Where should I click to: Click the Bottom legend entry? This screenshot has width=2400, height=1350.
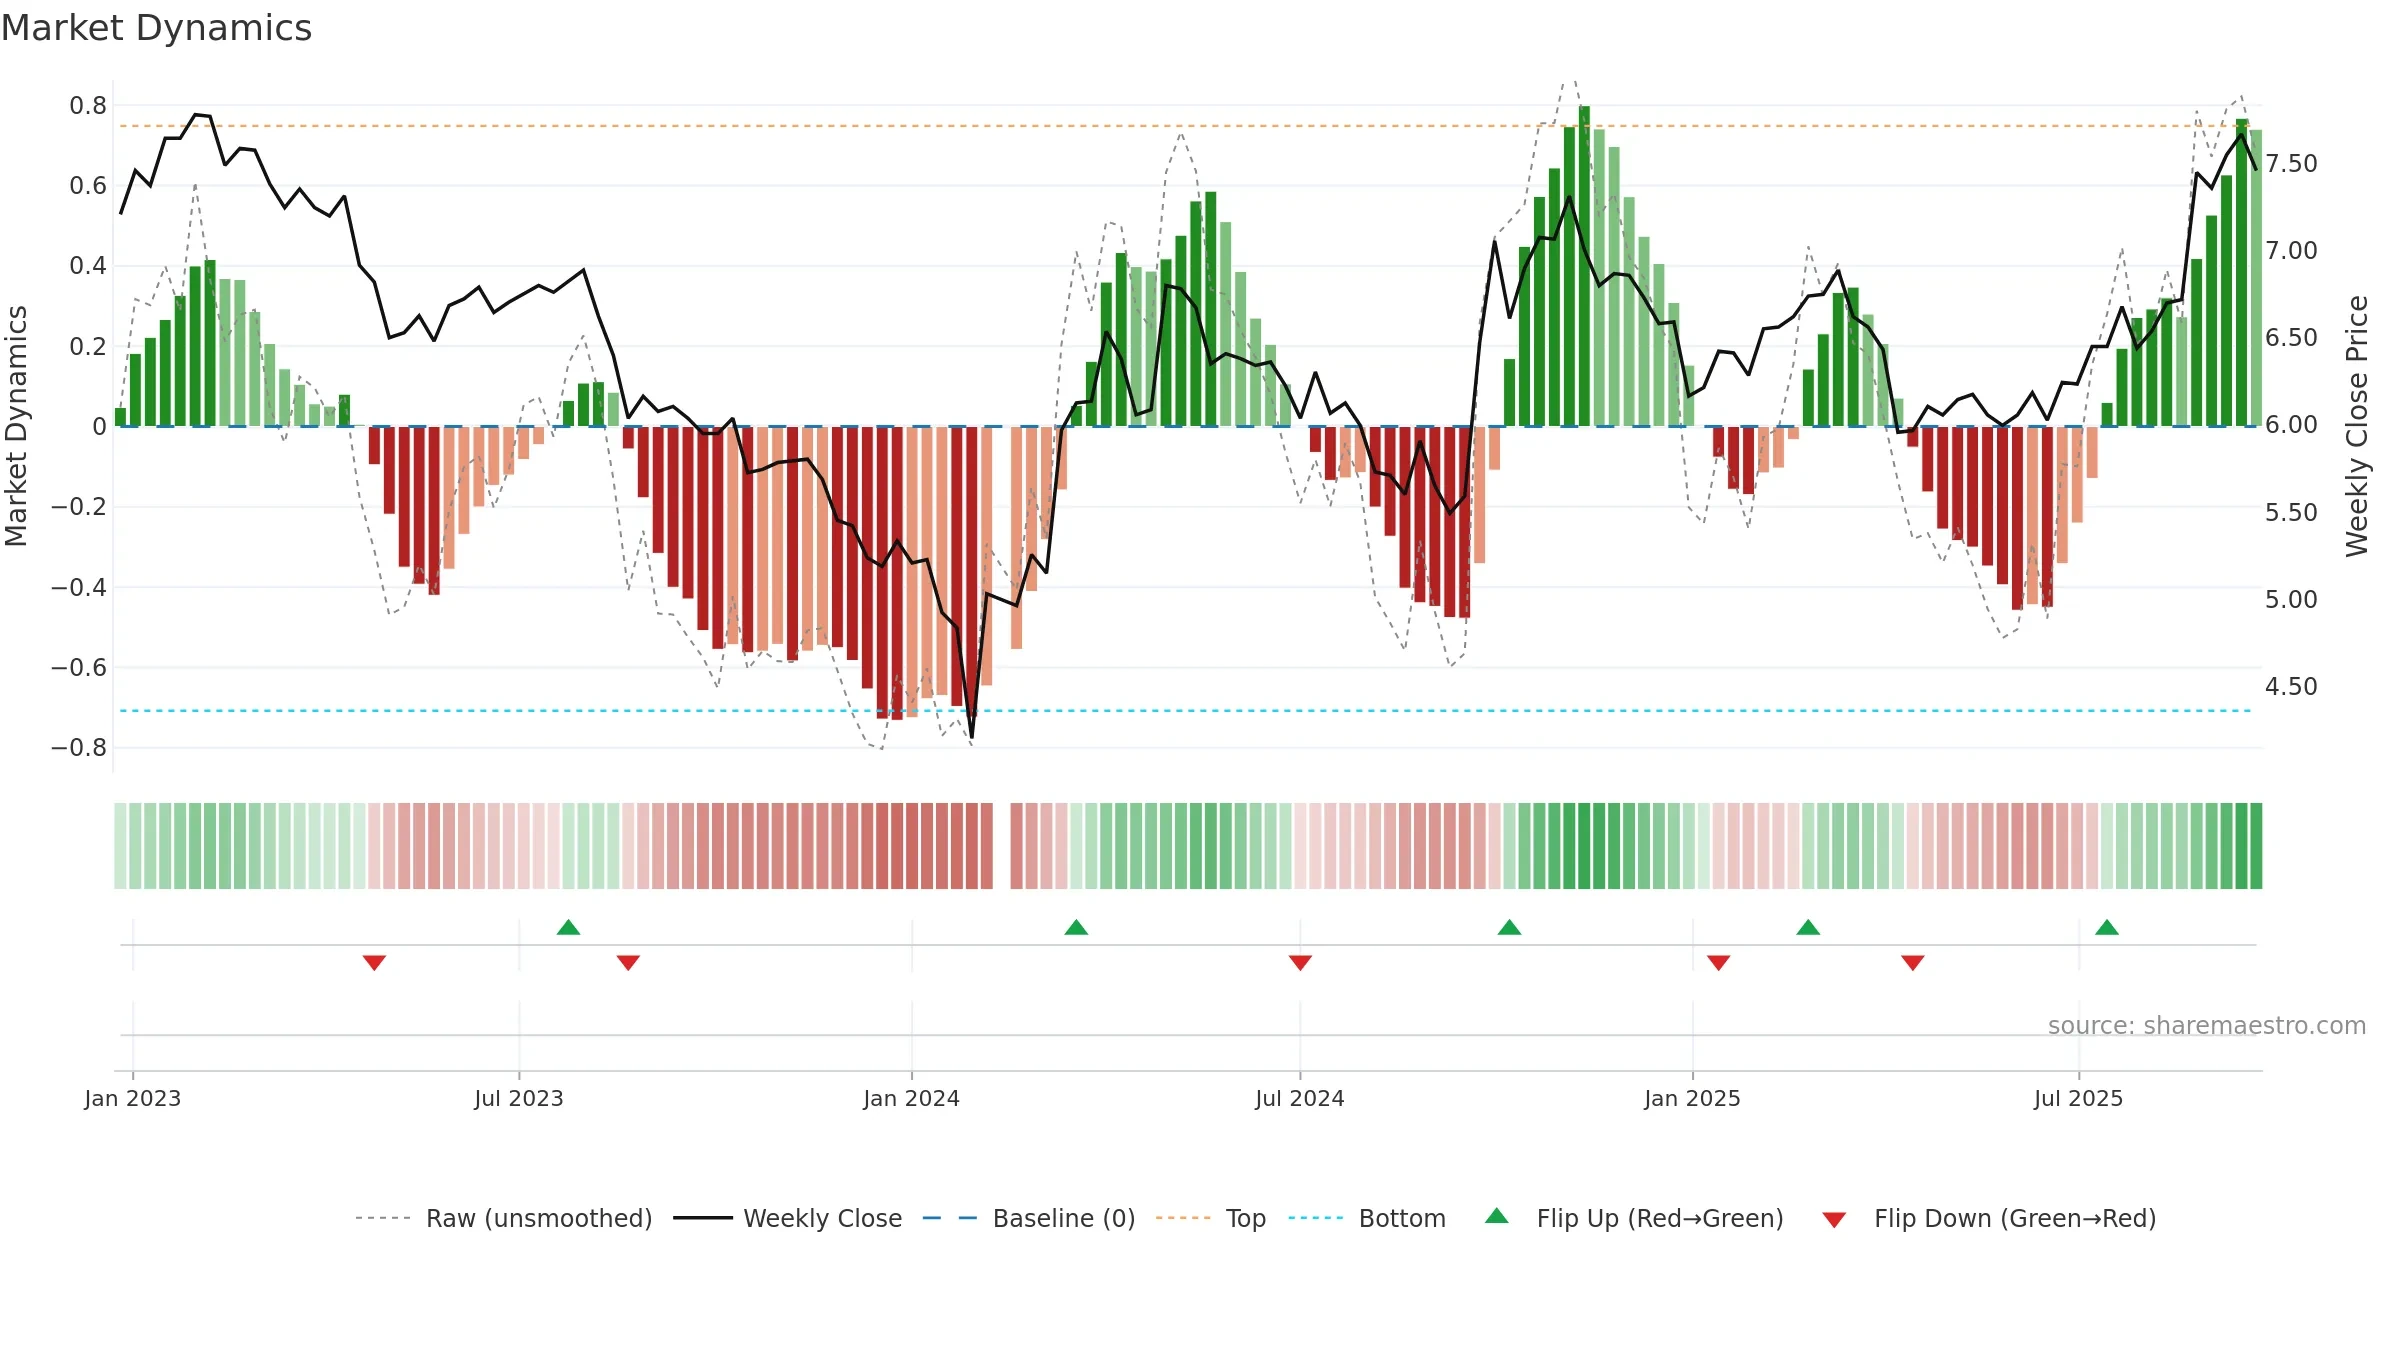tap(1367, 1218)
